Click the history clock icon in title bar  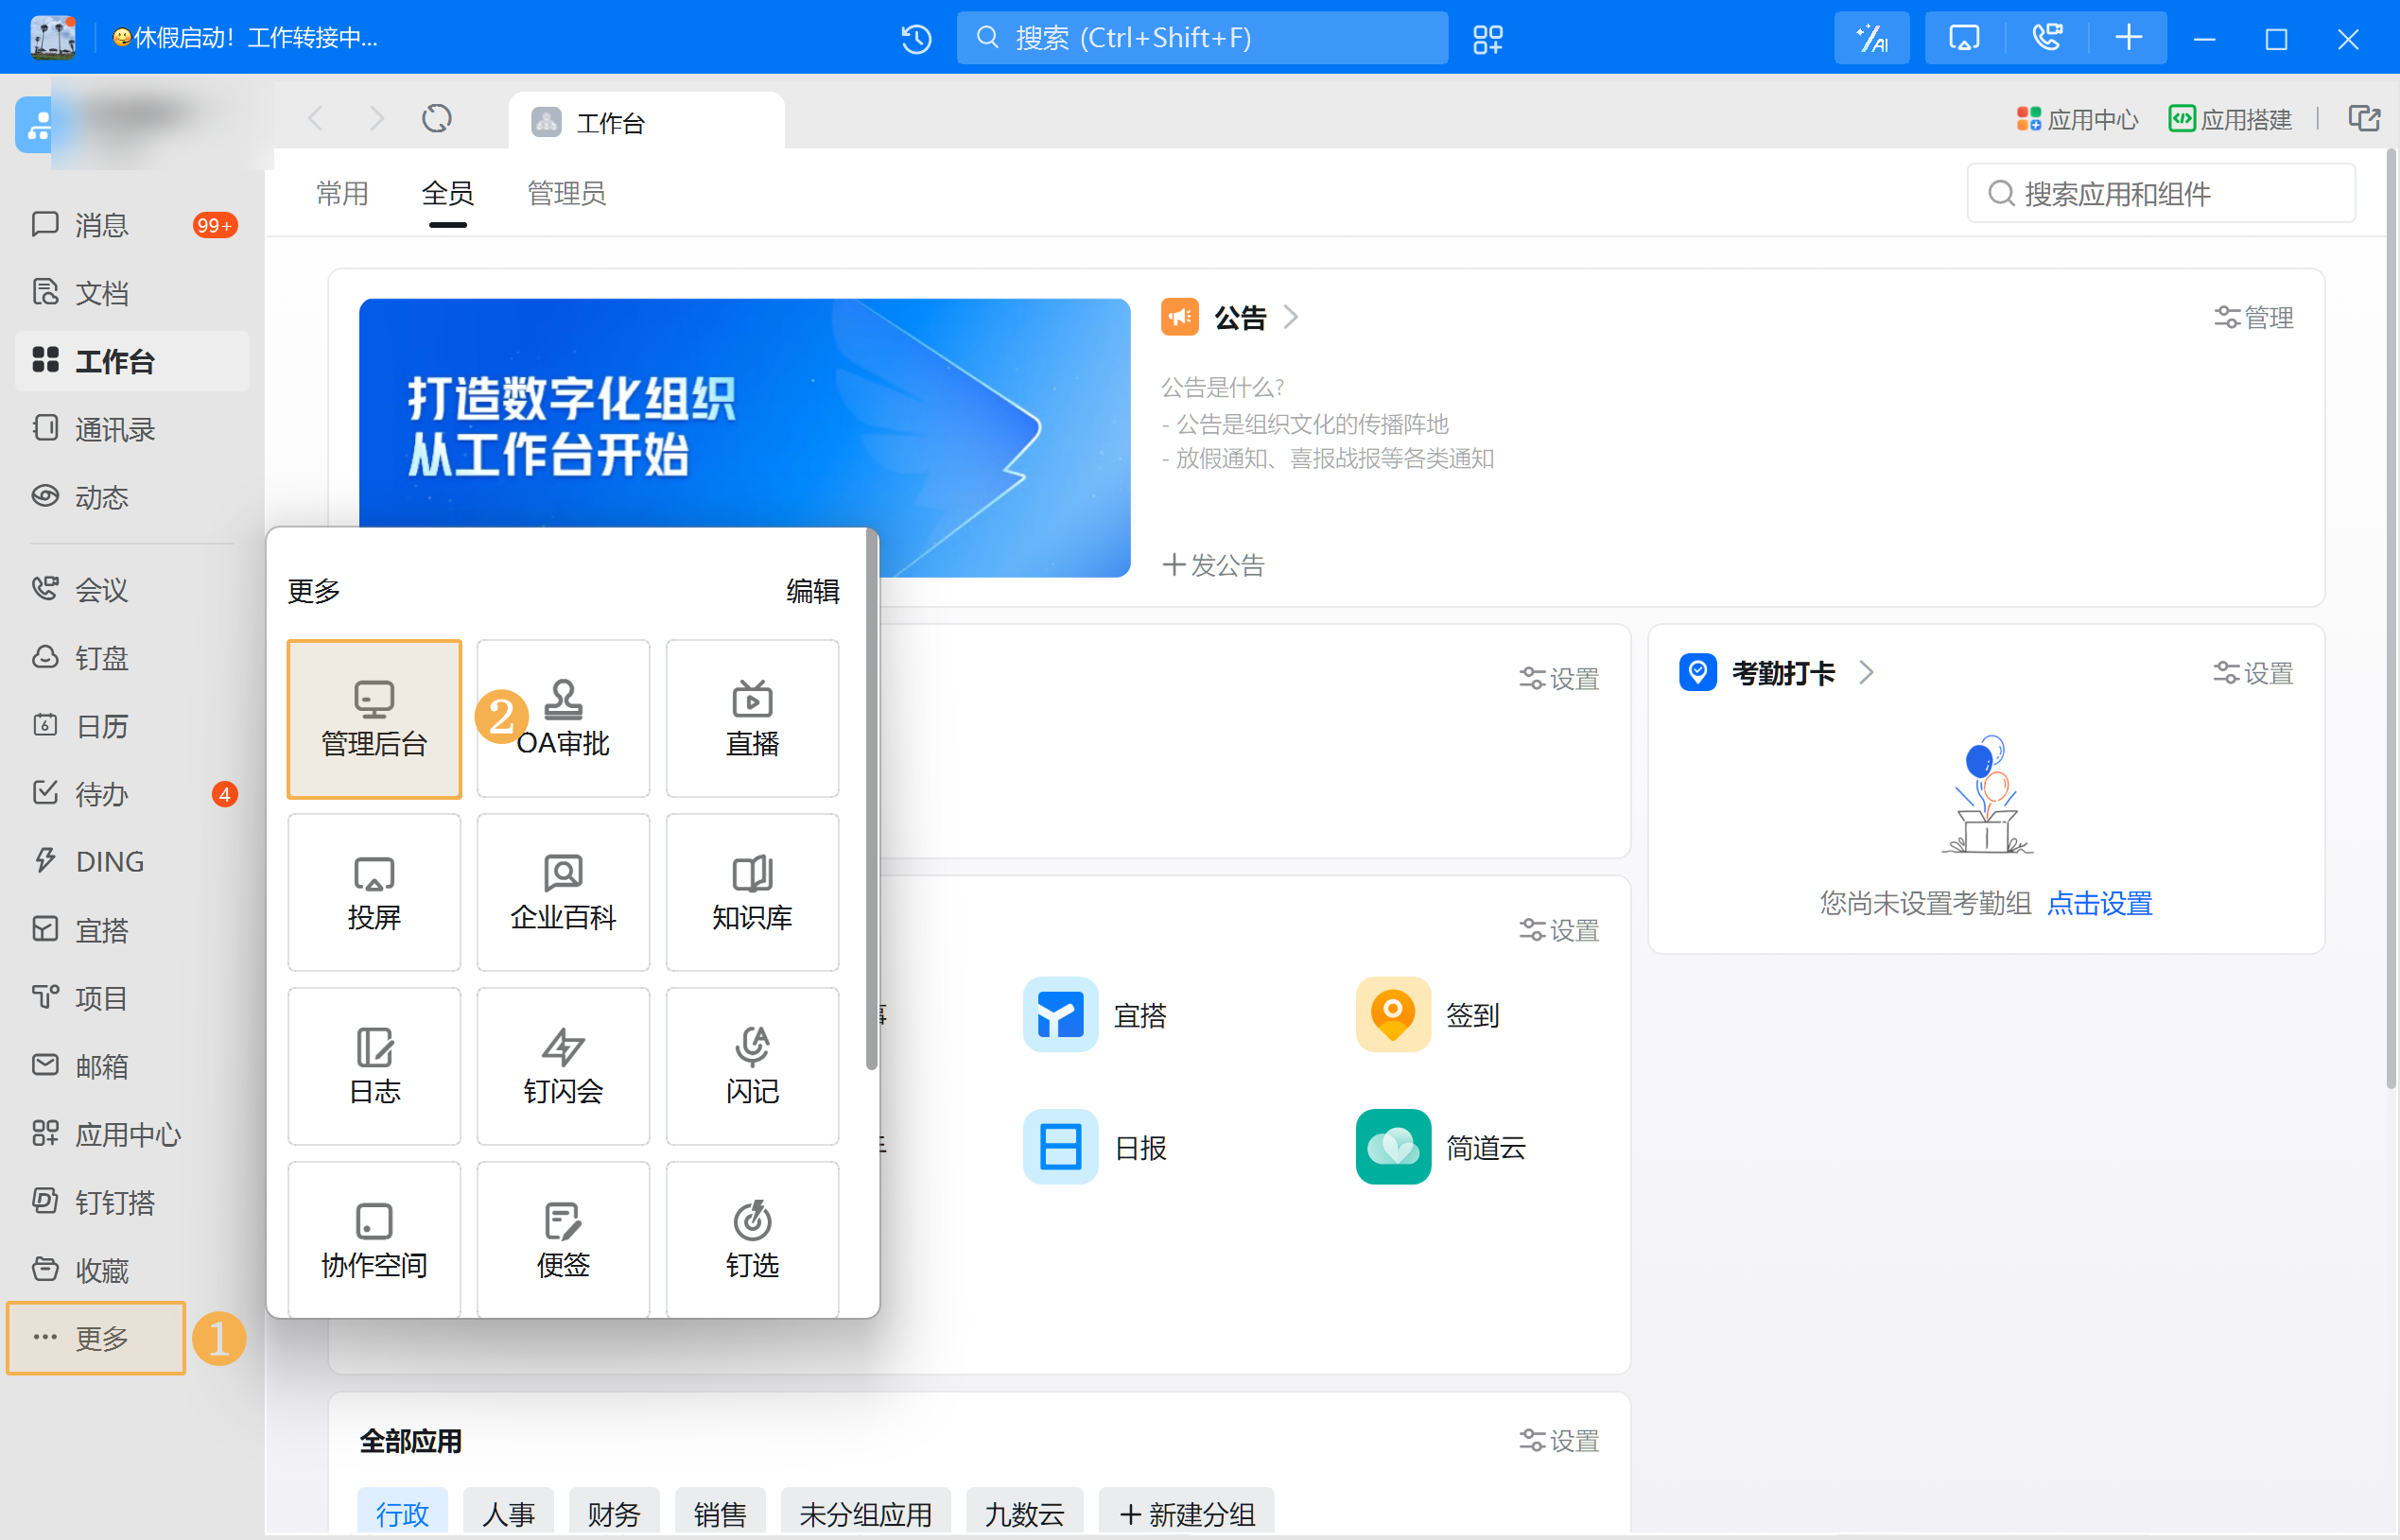pos(916,39)
